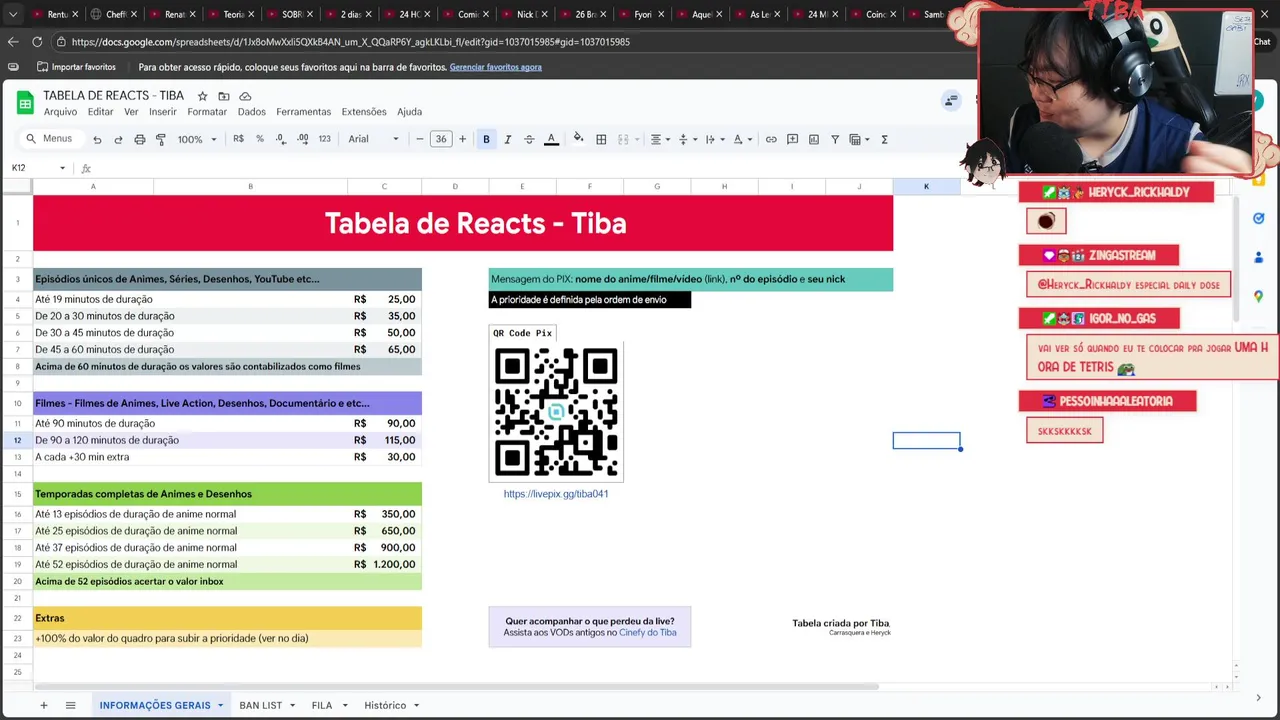Click the Redo arrow in the toolbar
The height and width of the screenshot is (720, 1280).
tap(118, 139)
